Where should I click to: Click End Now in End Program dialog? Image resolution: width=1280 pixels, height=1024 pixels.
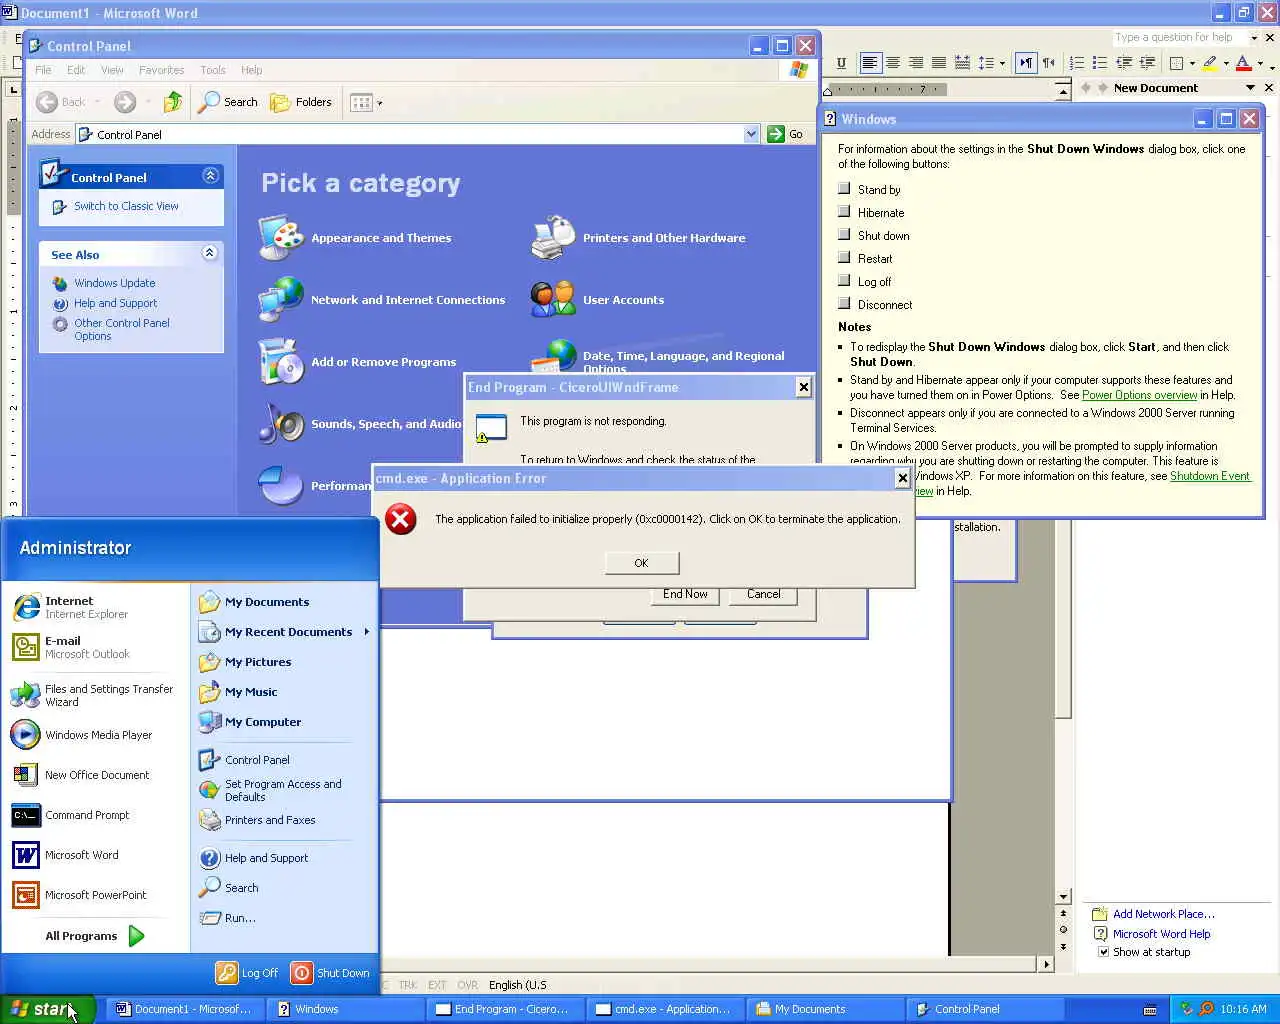click(685, 594)
